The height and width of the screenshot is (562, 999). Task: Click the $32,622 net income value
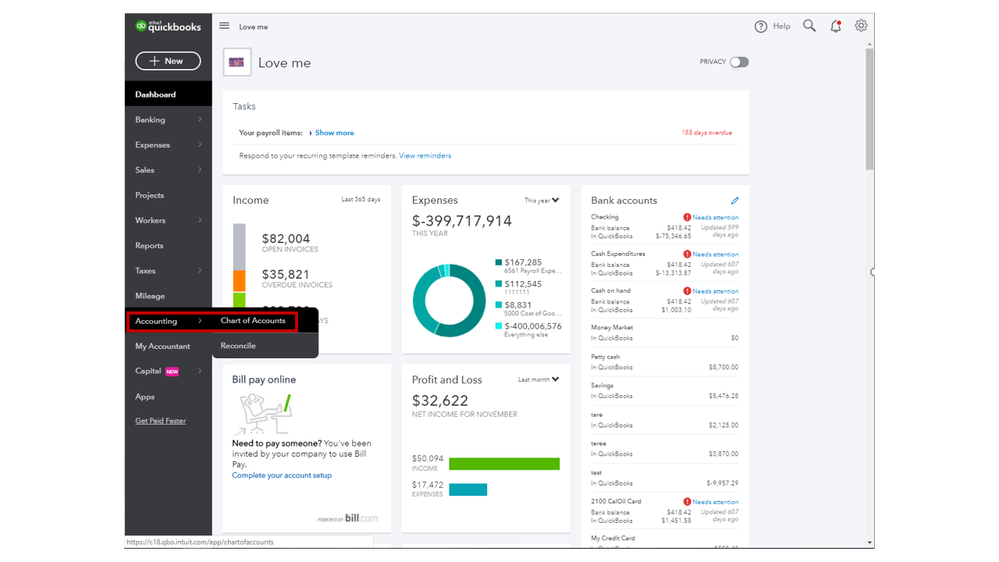[440, 401]
